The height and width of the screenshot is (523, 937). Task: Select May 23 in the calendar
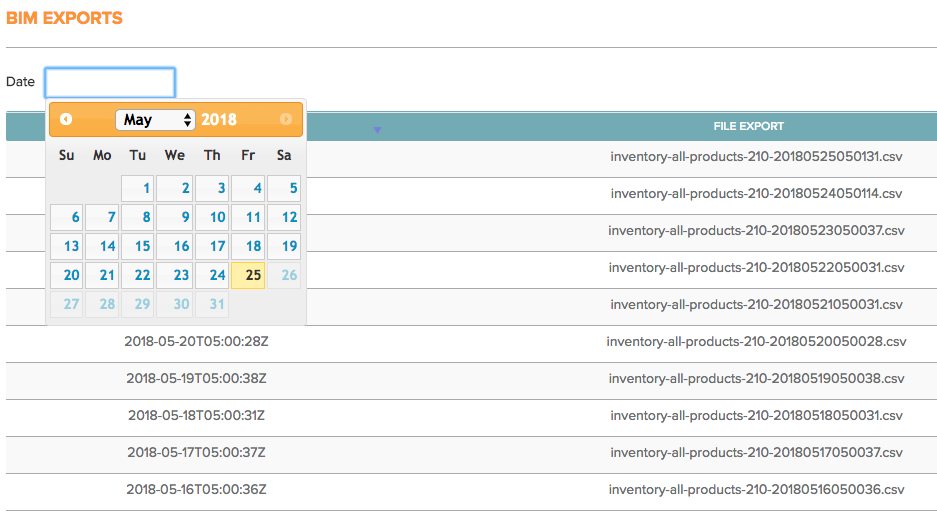coord(176,275)
